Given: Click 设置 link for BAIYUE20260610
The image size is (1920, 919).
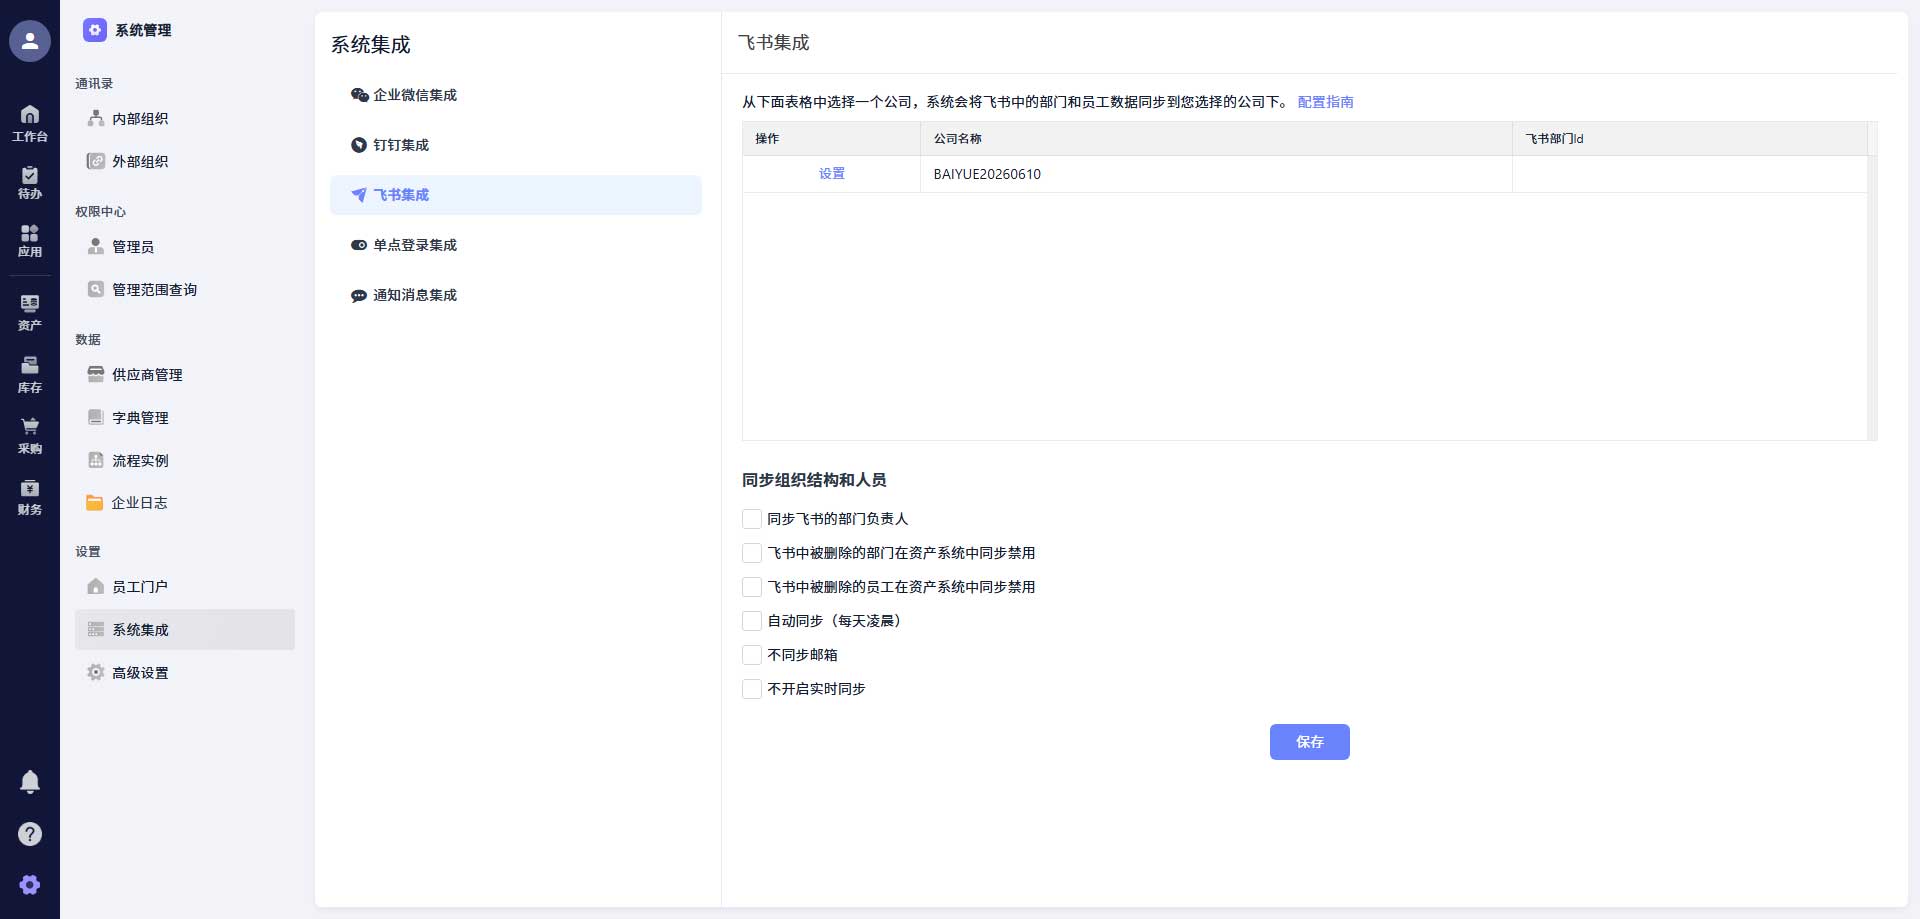Looking at the screenshot, I should tap(832, 174).
